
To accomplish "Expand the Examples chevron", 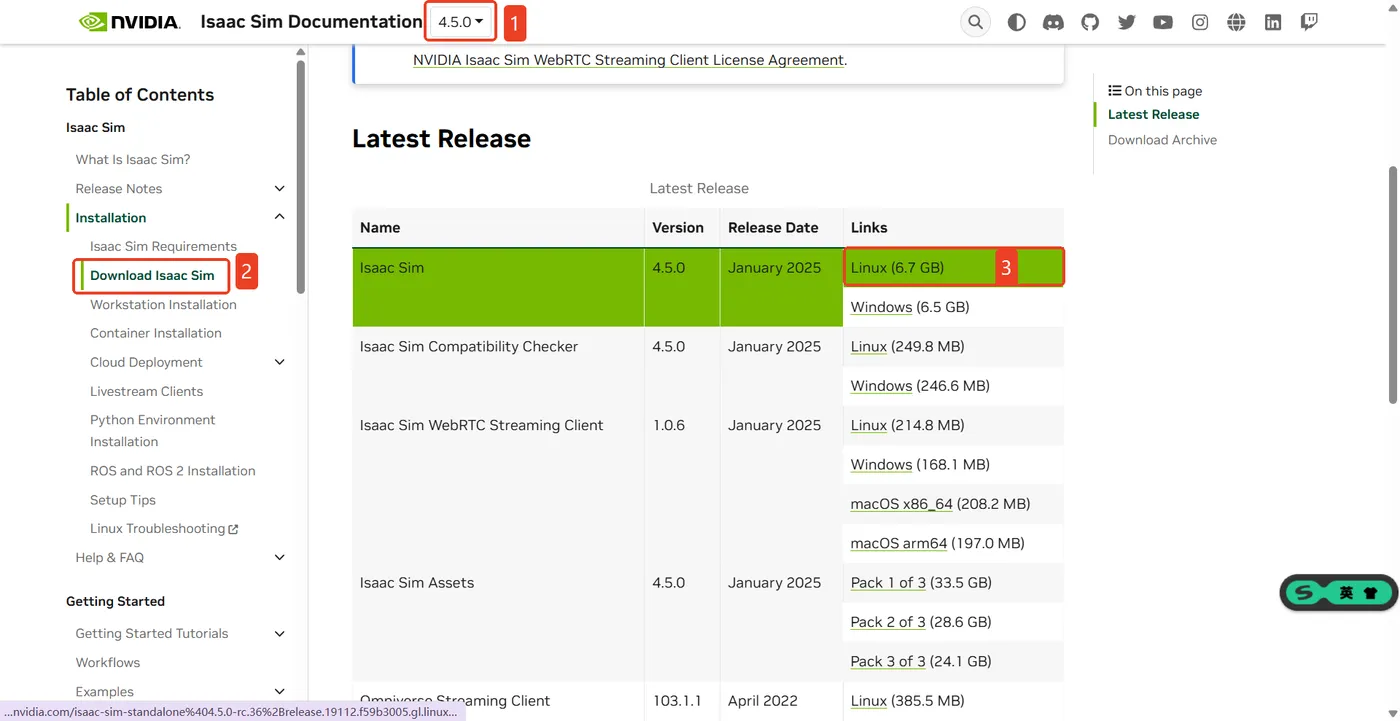I will [x=280, y=691].
